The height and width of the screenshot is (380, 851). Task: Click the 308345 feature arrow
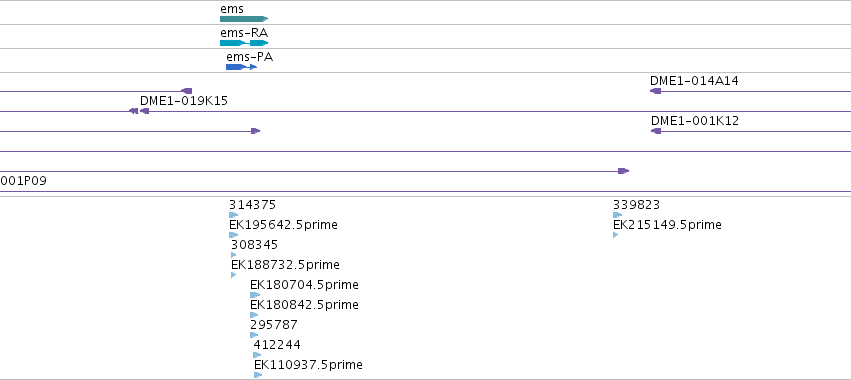click(x=233, y=255)
